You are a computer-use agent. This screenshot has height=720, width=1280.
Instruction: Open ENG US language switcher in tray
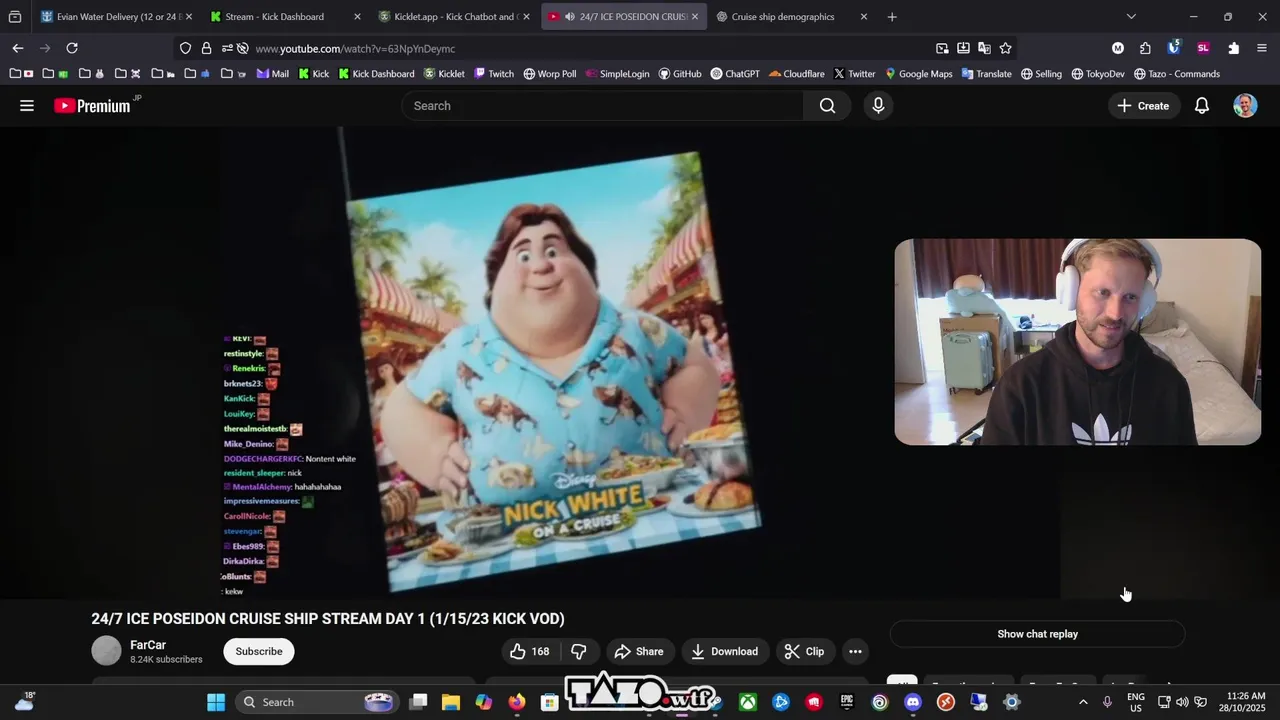click(1136, 702)
